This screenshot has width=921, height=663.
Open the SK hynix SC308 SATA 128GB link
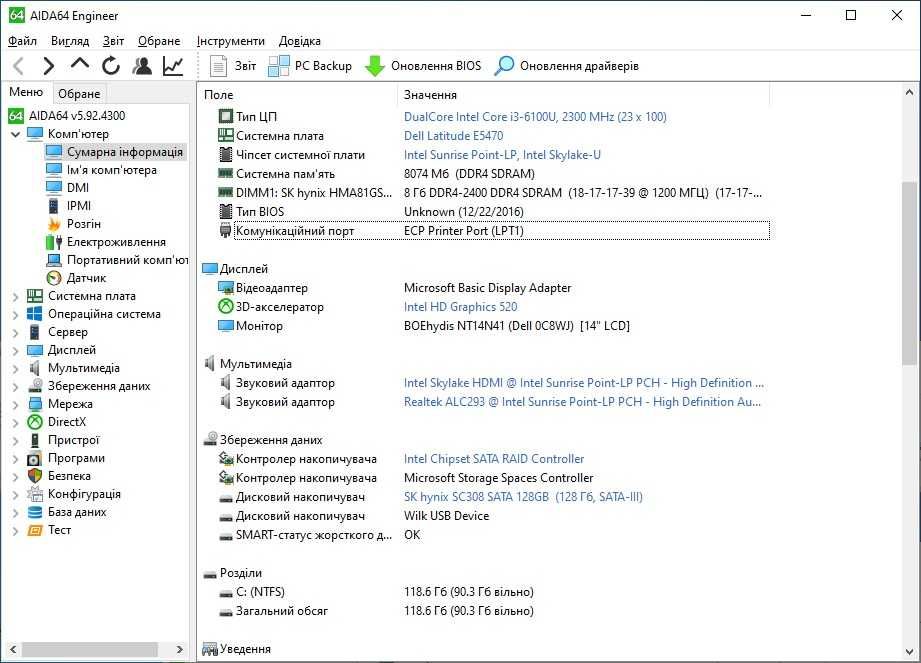(523, 497)
